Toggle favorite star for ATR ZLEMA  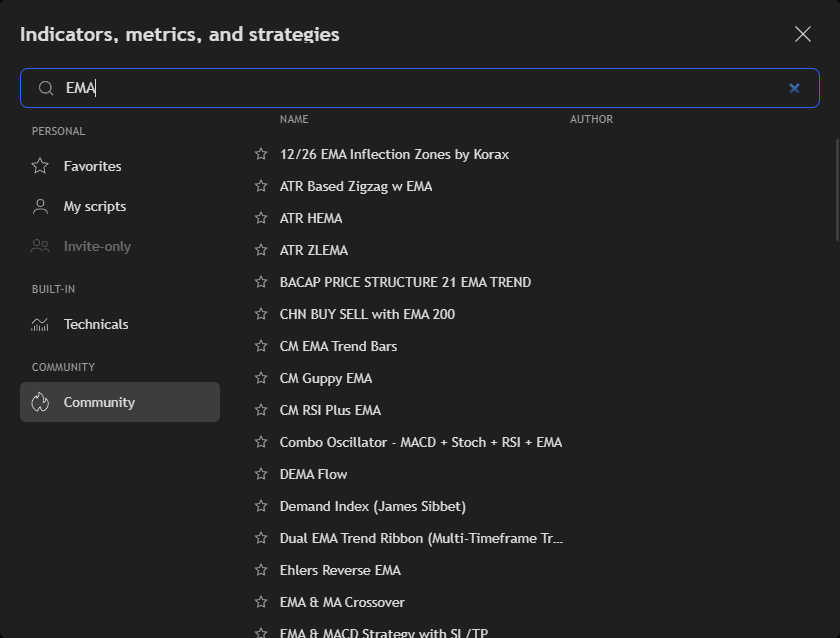pos(261,250)
